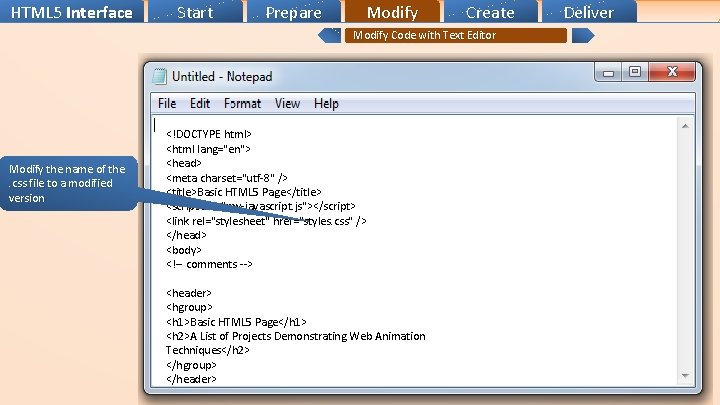Click the '</head>' line
The height and width of the screenshot is (405, 720).
(186, 235)
